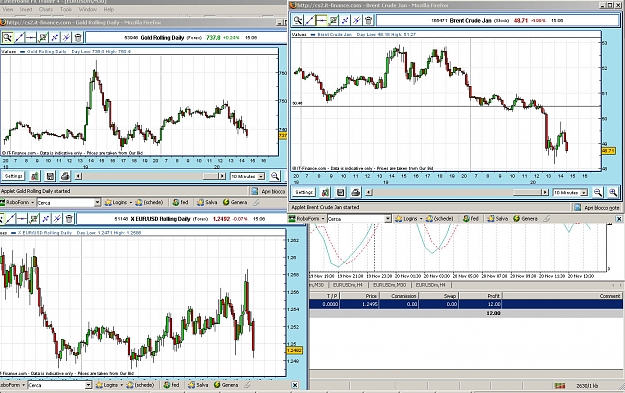Viewport: 625px width, 393px height.
Task: Click the zoom-out magnifier below Brent Crude chart
Action: pyautogui.click(x=598, y=193)
